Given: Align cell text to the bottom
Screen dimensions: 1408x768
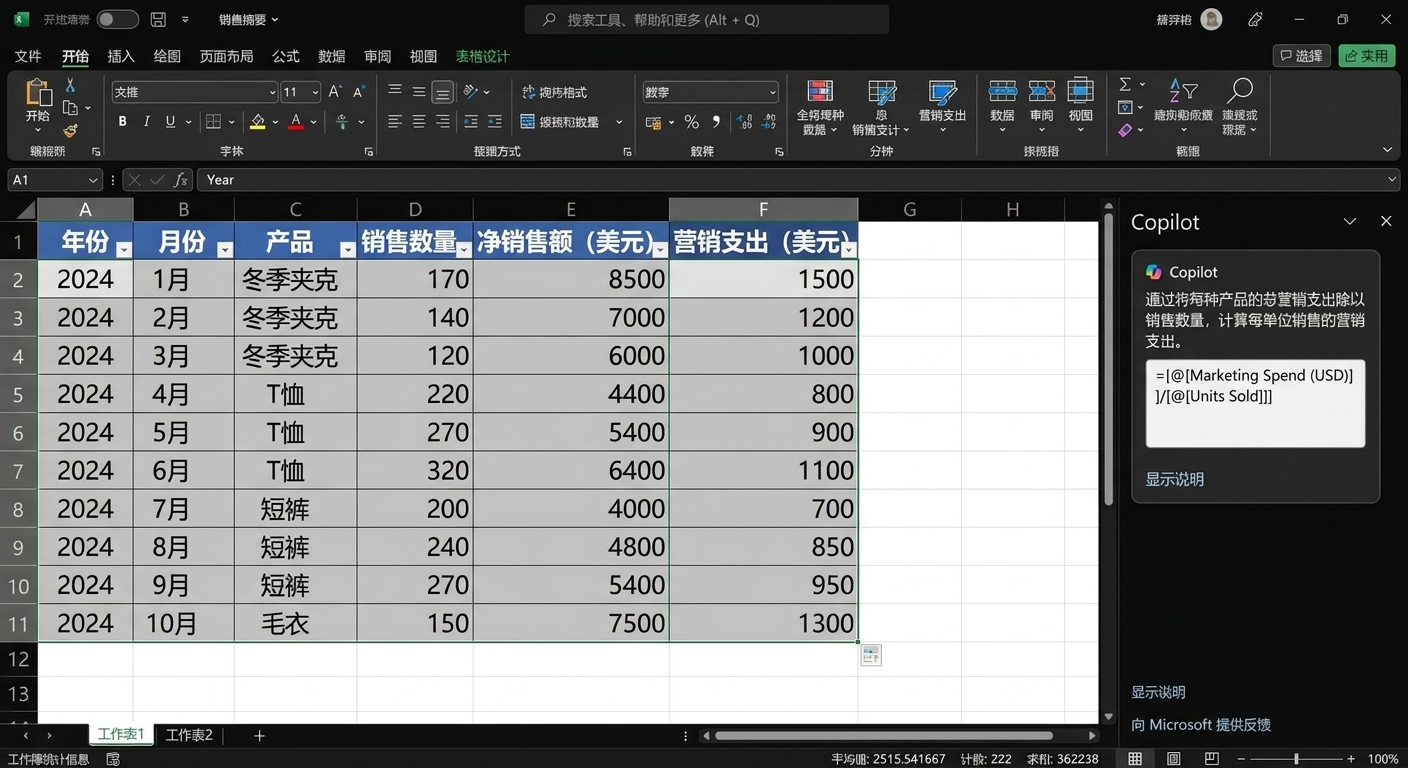Looking at the screenshot, I should coord(443,92).
